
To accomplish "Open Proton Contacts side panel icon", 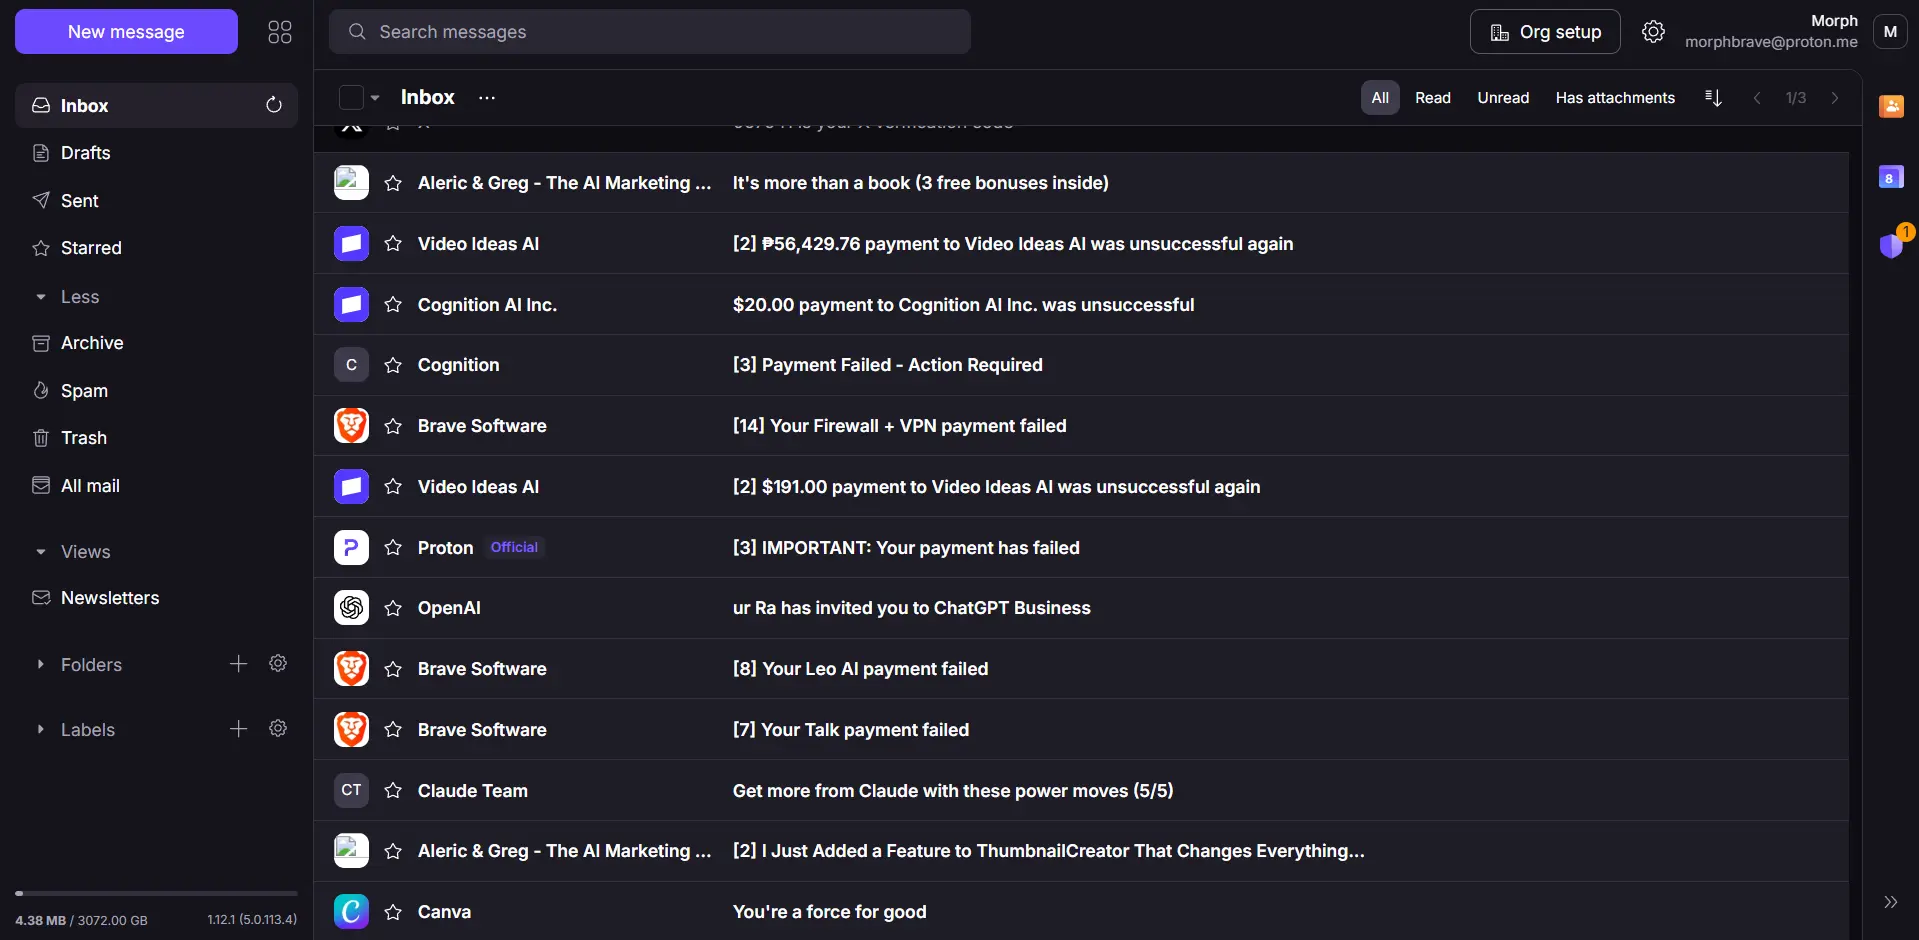I will tap(1891, 106).
